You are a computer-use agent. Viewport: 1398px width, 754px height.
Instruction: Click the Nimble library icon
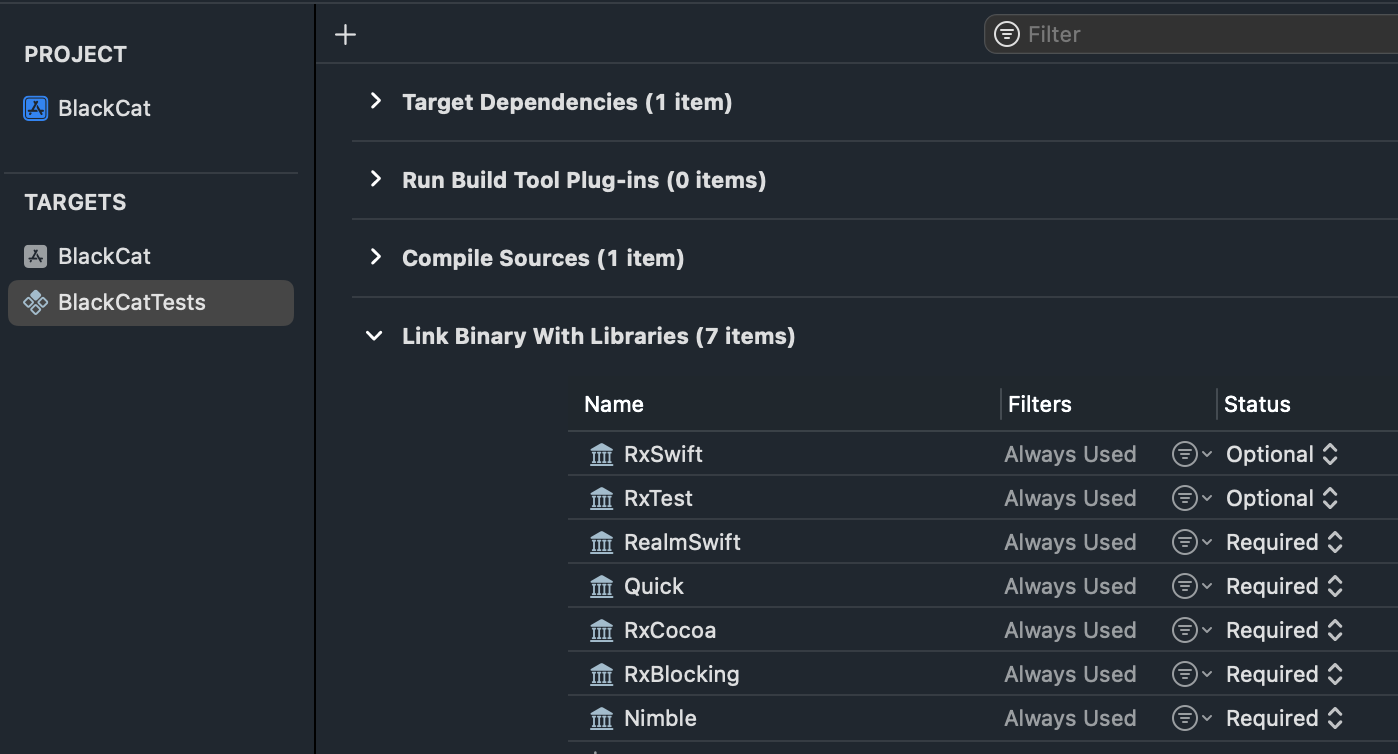pyautogui.click(x=601, y=719)
